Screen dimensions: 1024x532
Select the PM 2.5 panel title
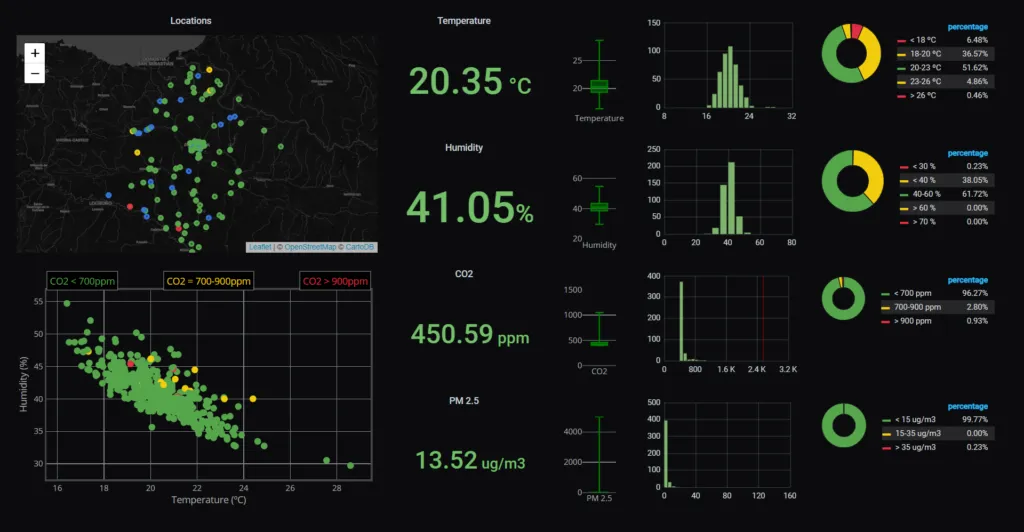(464, 400)
